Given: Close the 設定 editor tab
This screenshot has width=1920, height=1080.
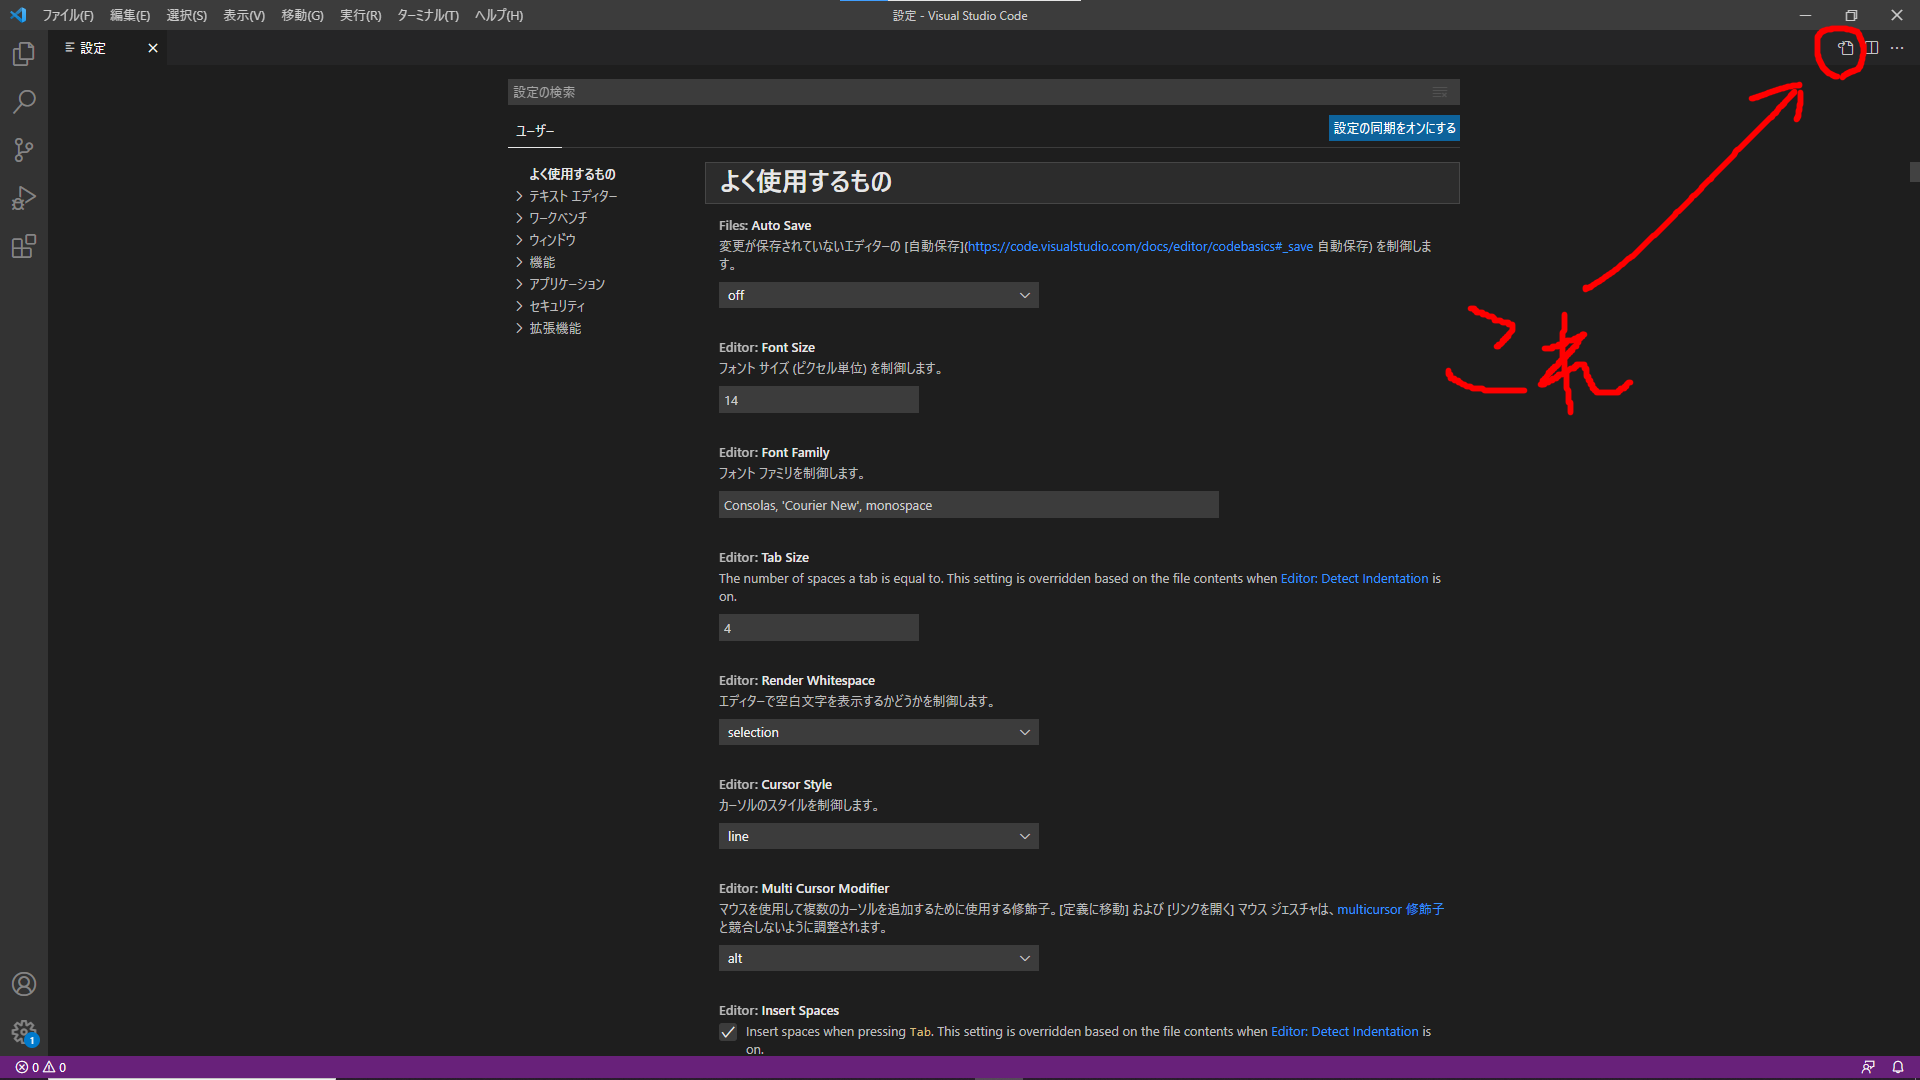Looking at the screenshot, I should coord(153,48).
